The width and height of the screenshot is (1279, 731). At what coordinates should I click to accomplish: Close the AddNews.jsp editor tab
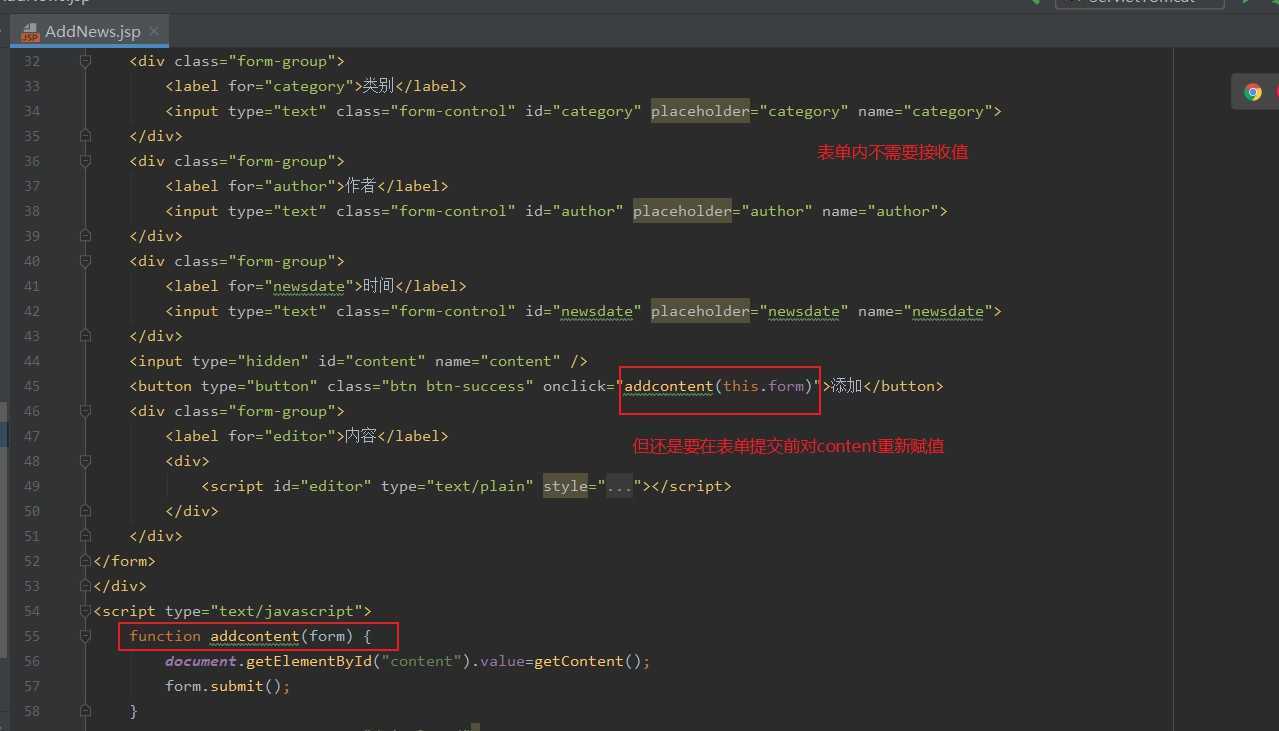coord(153,31)
